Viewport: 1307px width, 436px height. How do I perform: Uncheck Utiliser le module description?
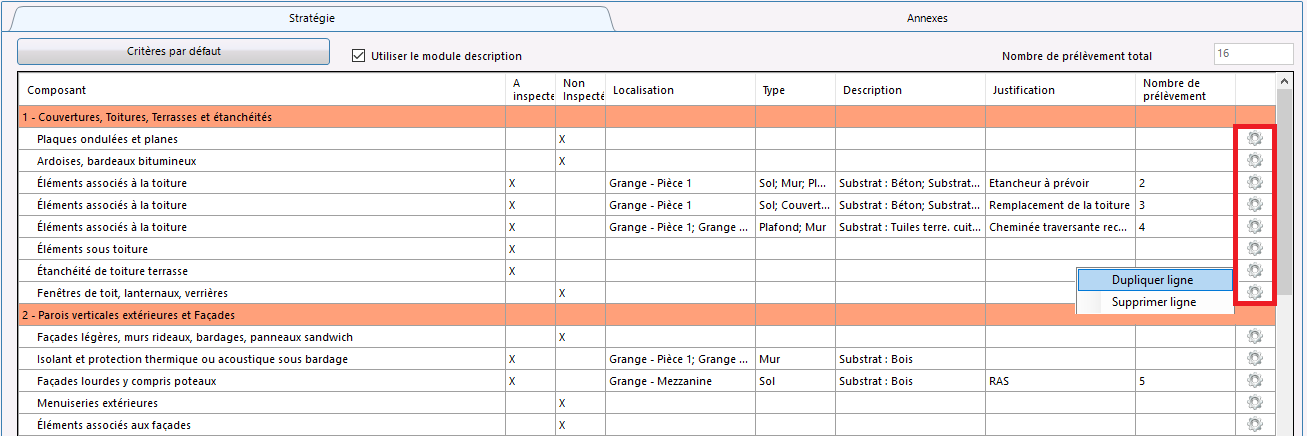(359, 56)
